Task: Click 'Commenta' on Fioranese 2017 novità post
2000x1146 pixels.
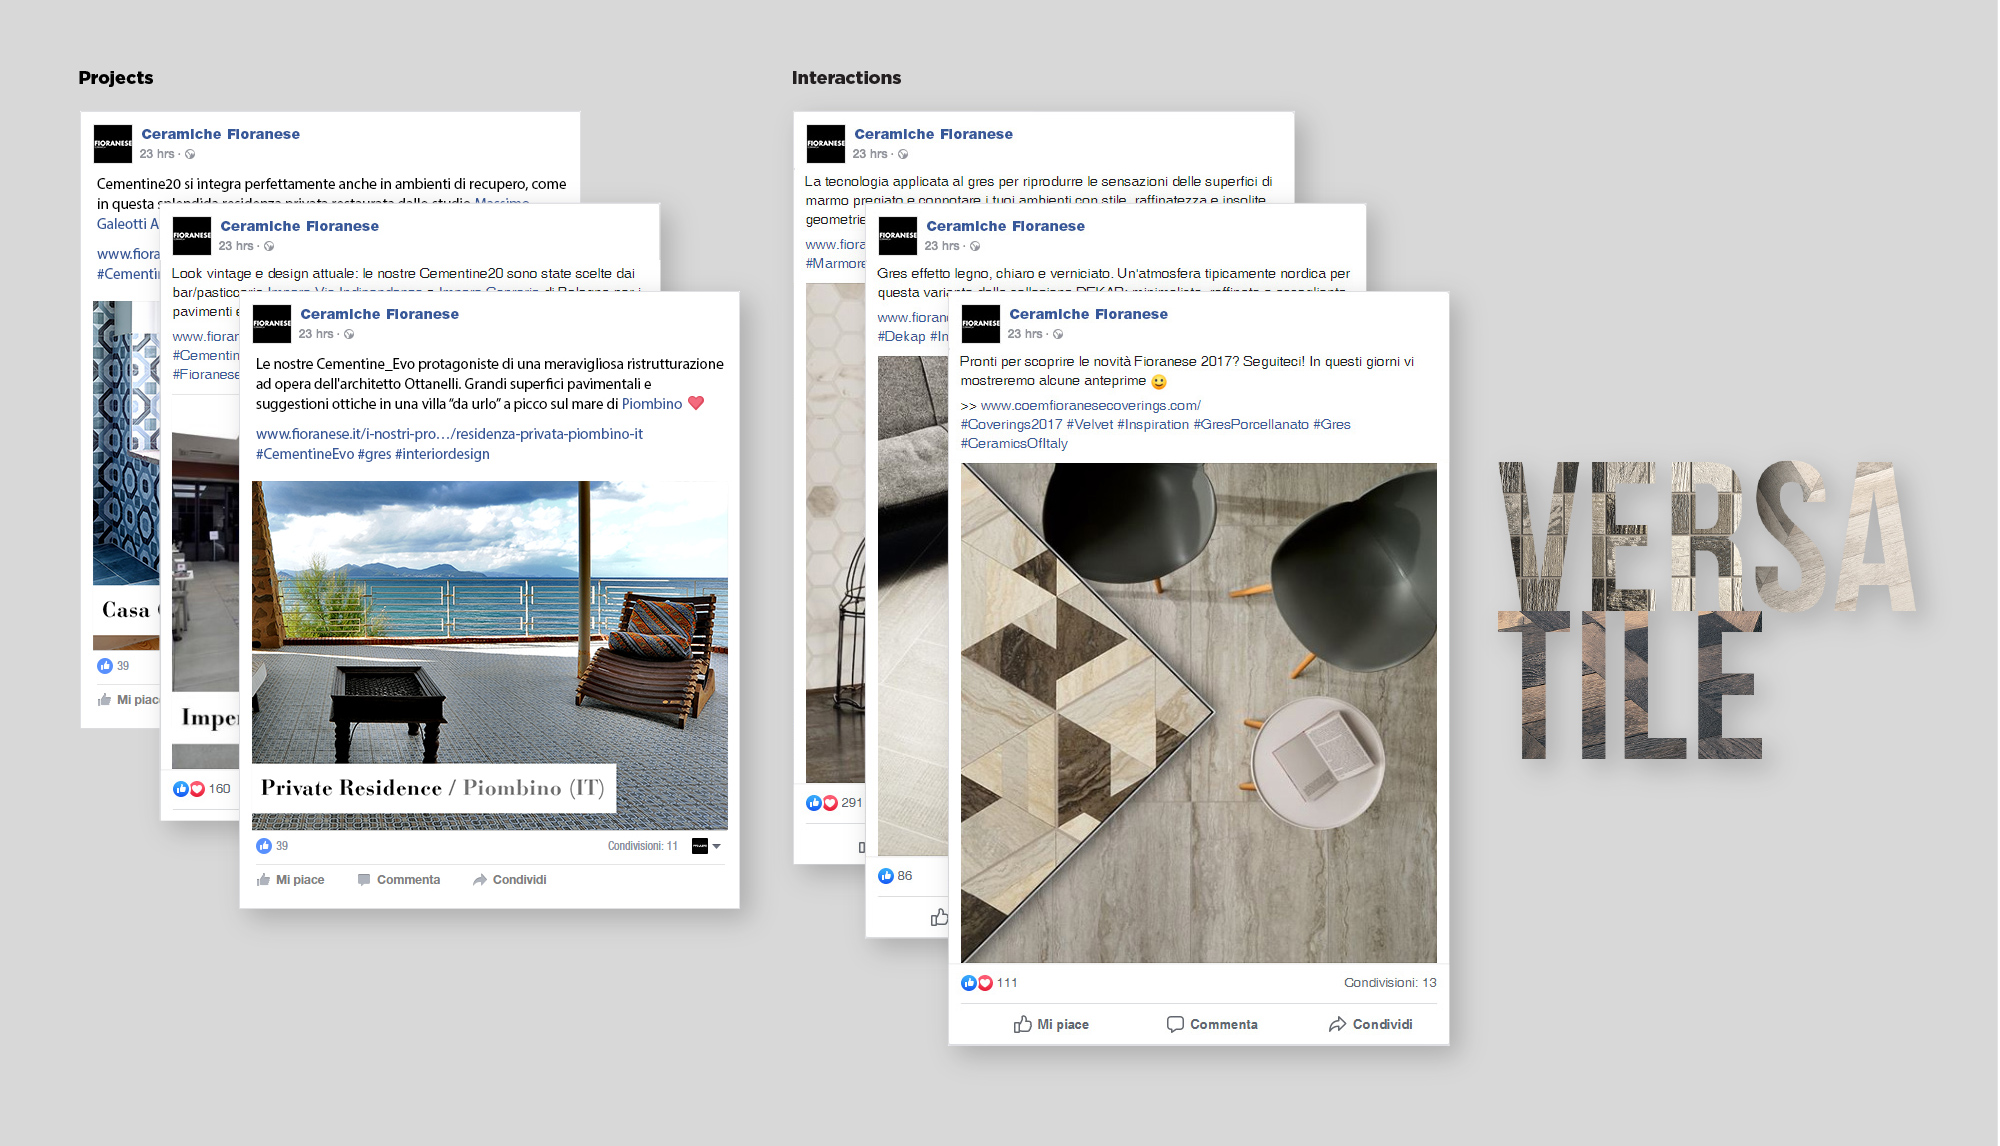Action: click(1212, 1024)
